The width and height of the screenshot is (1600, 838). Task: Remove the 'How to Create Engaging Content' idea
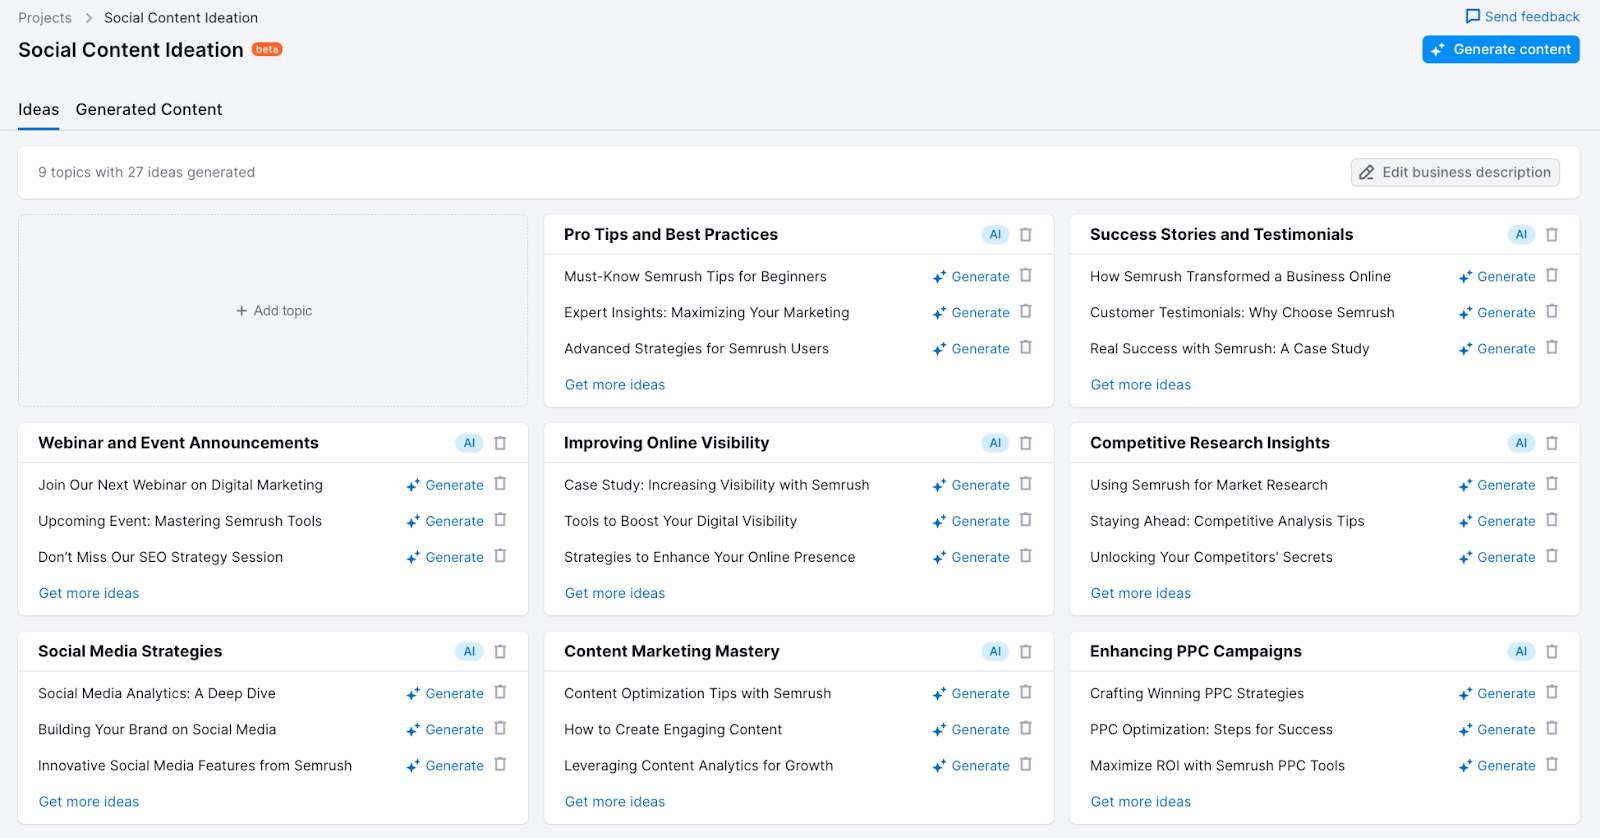[1025, 729]
